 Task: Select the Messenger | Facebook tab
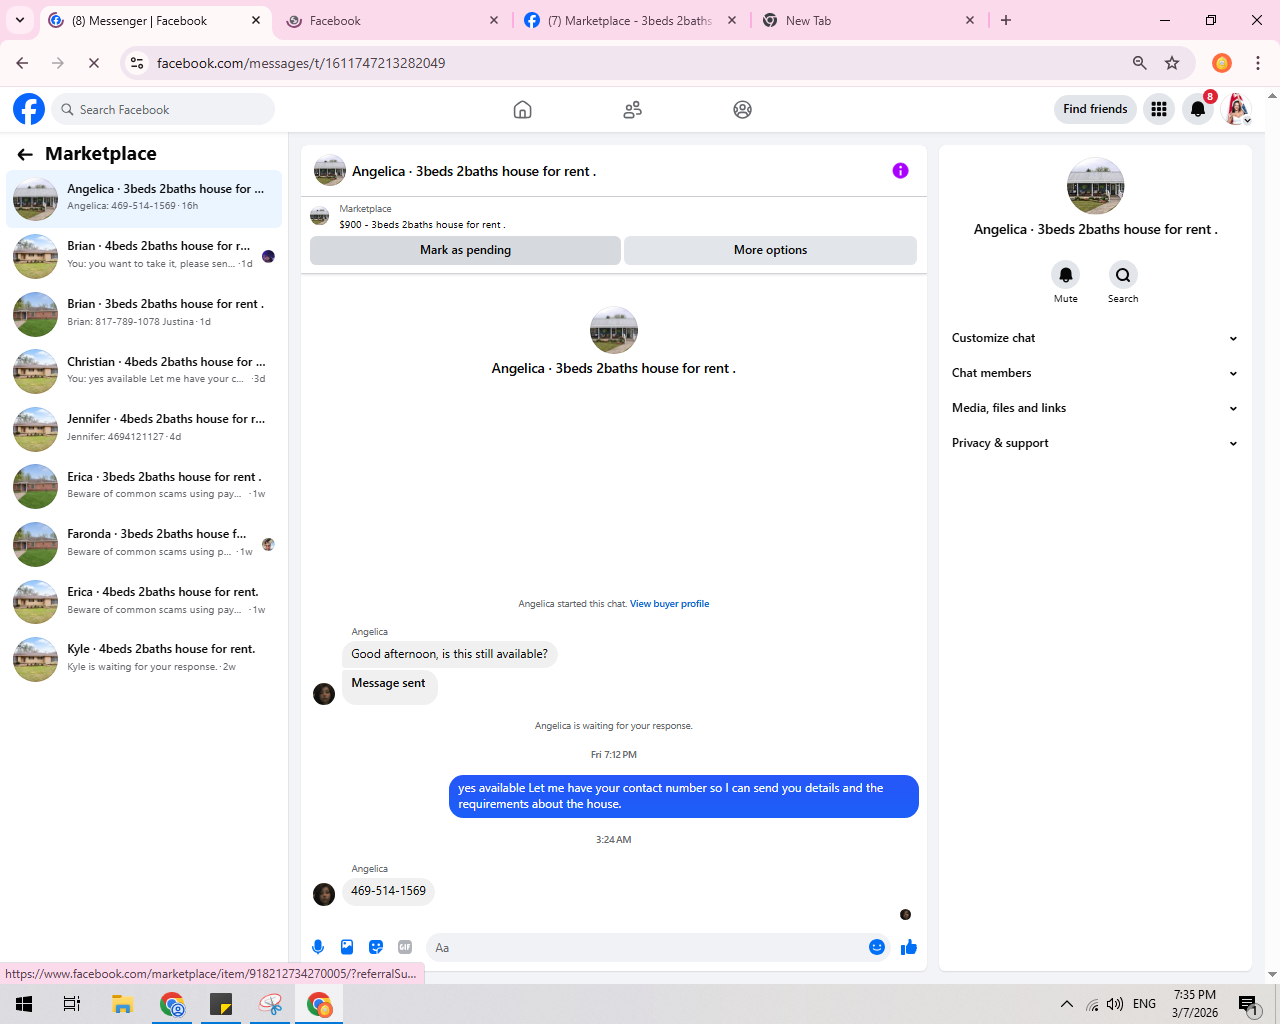[x=155, y=21]
